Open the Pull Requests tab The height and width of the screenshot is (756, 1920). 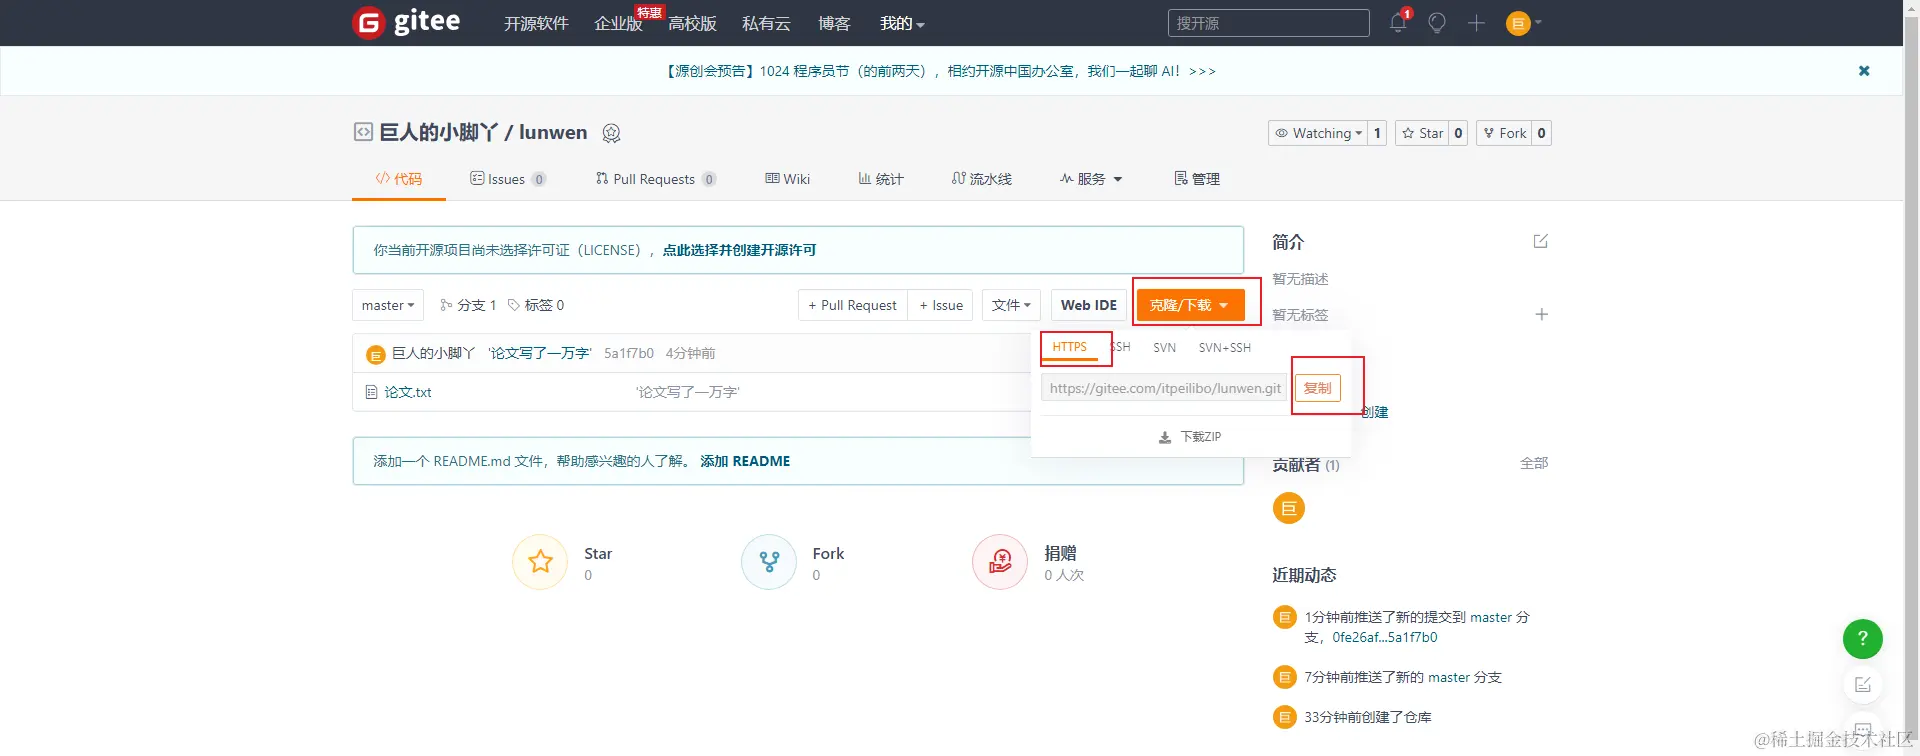(655, 179)
